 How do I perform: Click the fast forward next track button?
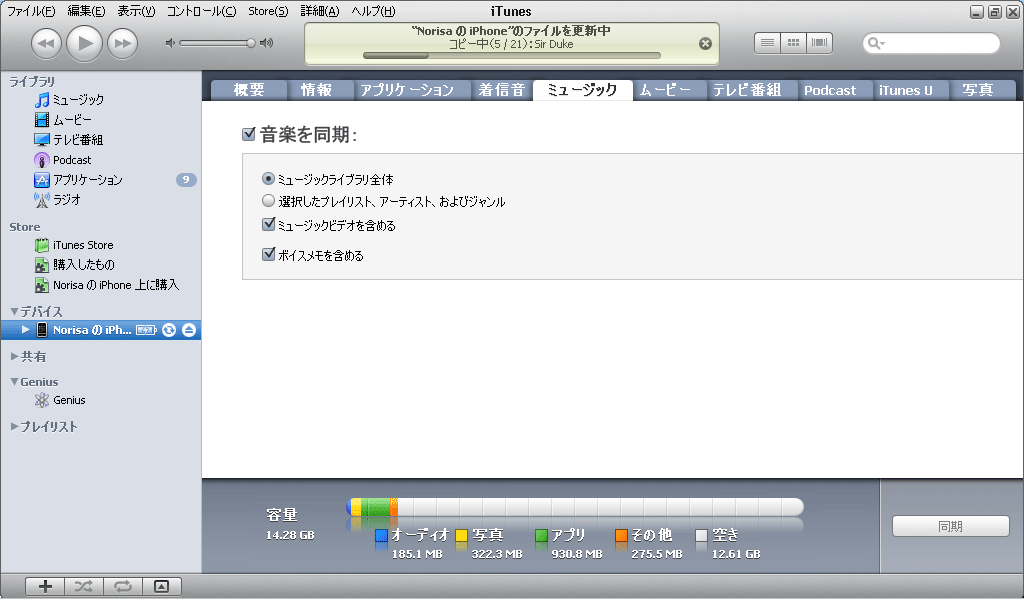tap(122, 44)
